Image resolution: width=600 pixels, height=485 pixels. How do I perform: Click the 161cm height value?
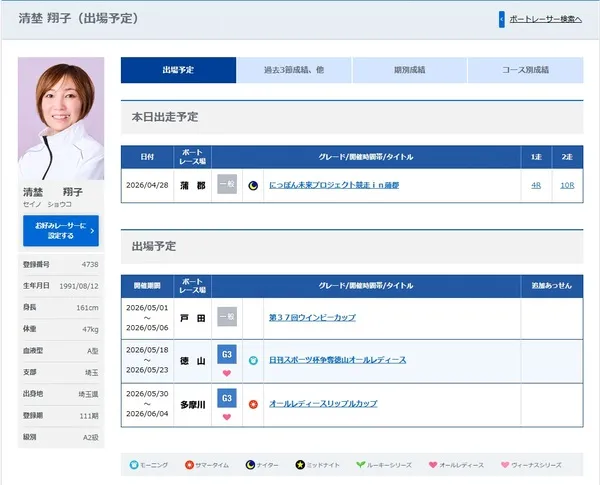click(x=87, y=308)
